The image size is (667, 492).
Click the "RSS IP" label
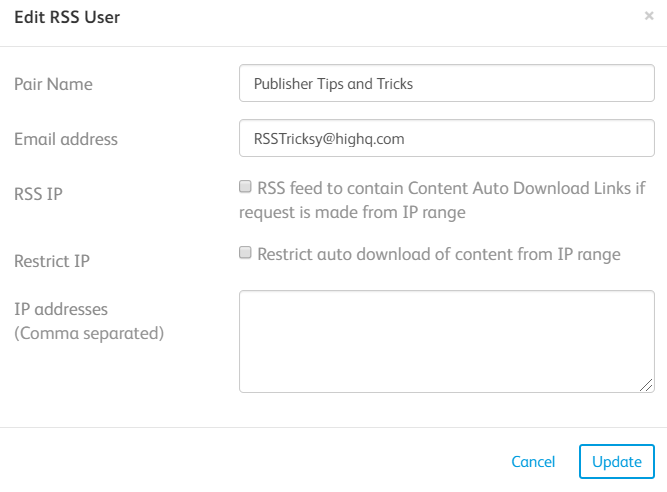38,194
